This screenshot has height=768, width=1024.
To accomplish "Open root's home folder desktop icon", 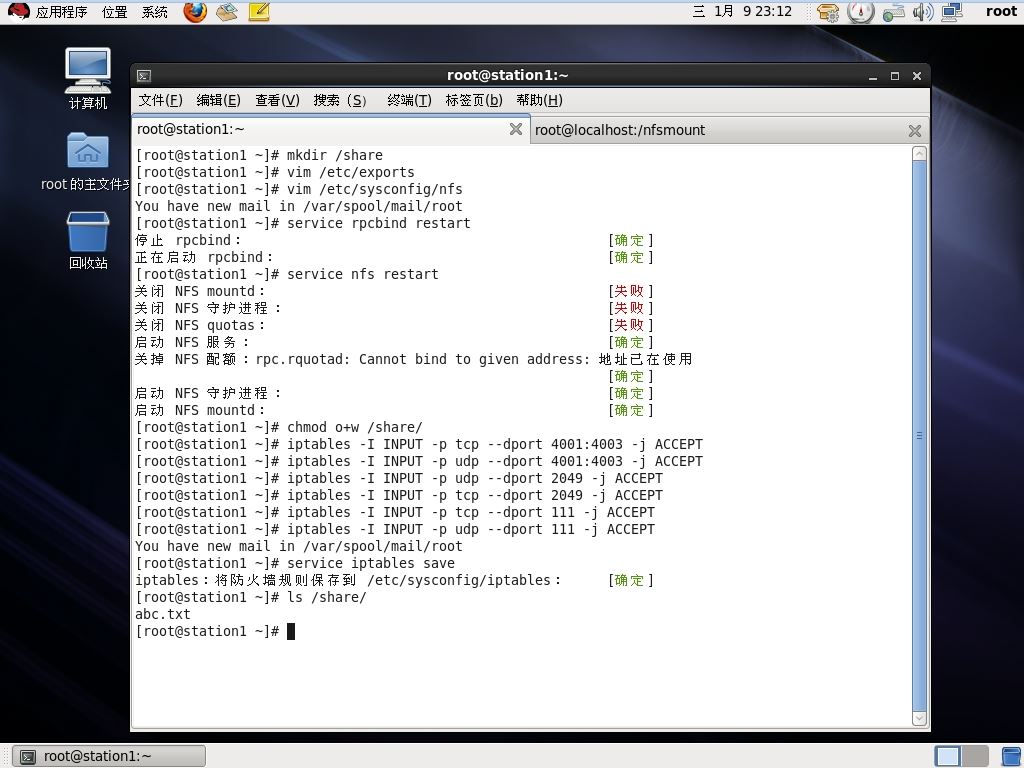I will tap(87, 161).
